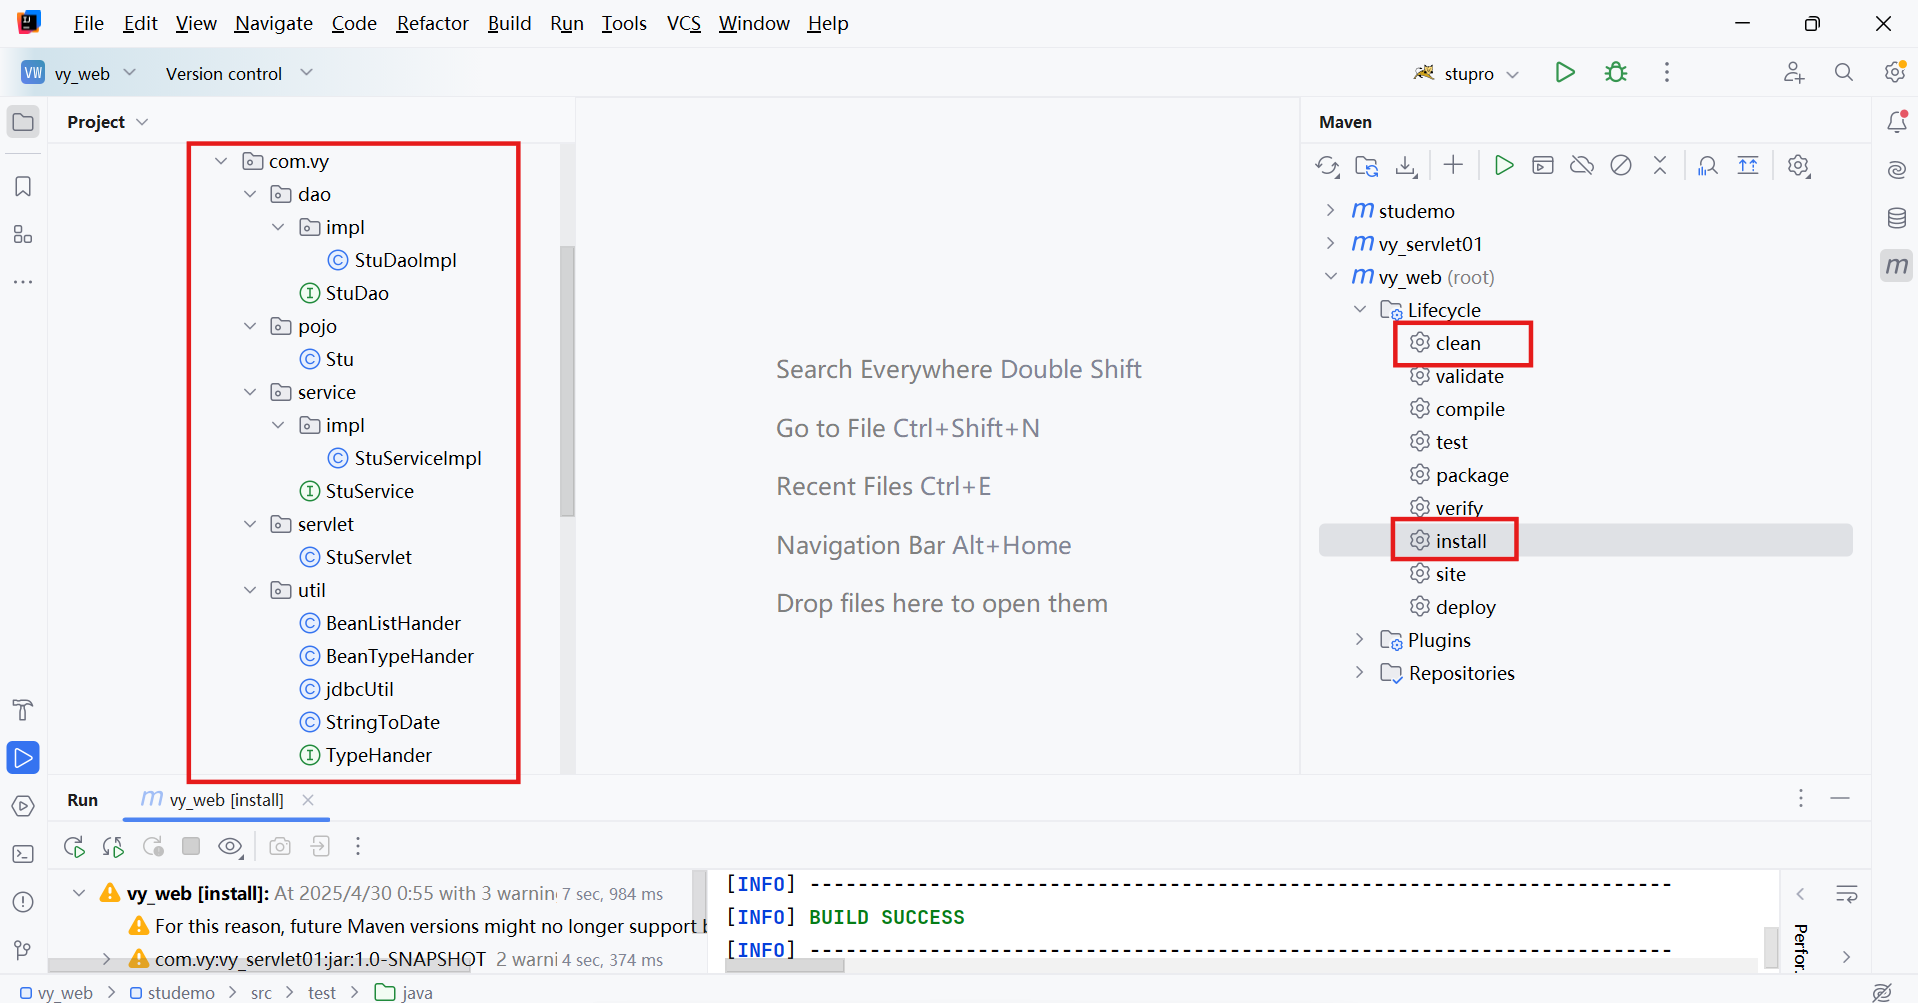Close the vy_web [install] tab

click(308, 800)
